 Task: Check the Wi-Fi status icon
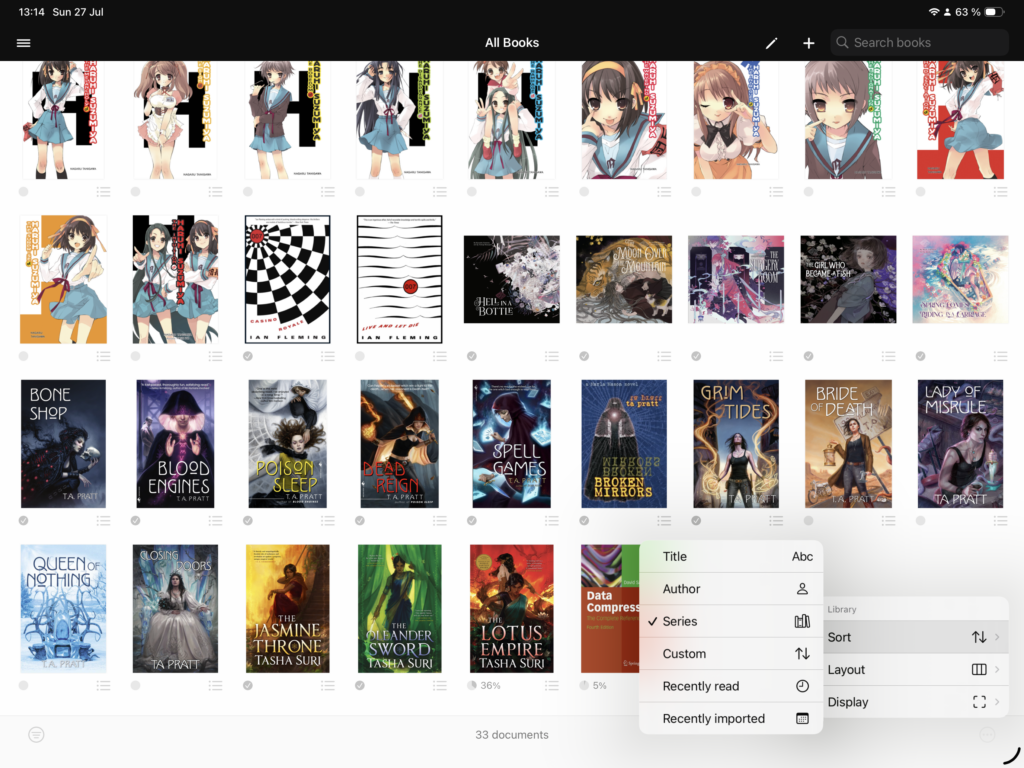934,12
